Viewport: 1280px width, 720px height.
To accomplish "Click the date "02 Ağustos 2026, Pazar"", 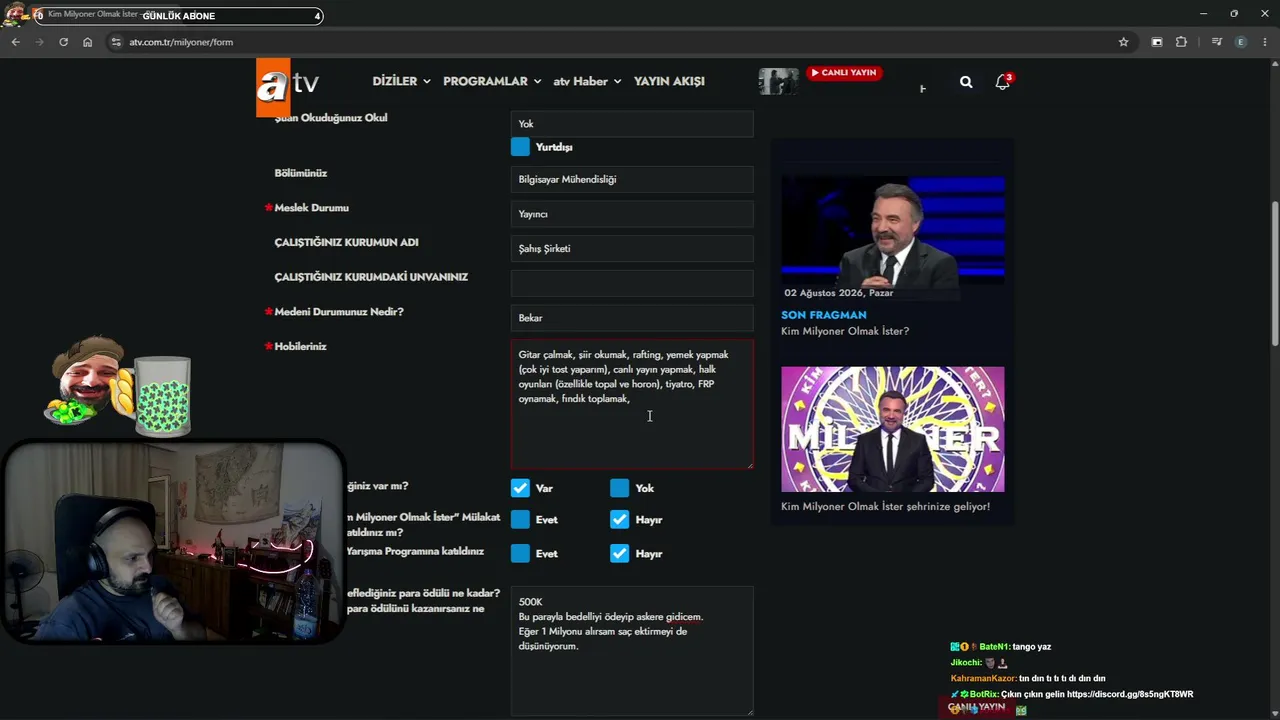I will [x=838, y=293].
